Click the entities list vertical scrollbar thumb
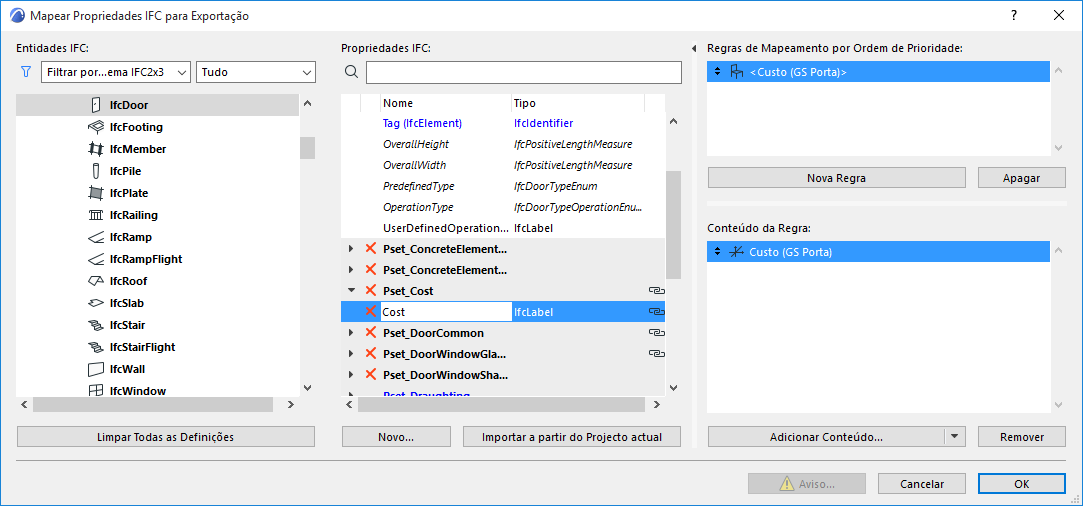Viewport: 1083px width, 506px height. (x=307, y=148)
